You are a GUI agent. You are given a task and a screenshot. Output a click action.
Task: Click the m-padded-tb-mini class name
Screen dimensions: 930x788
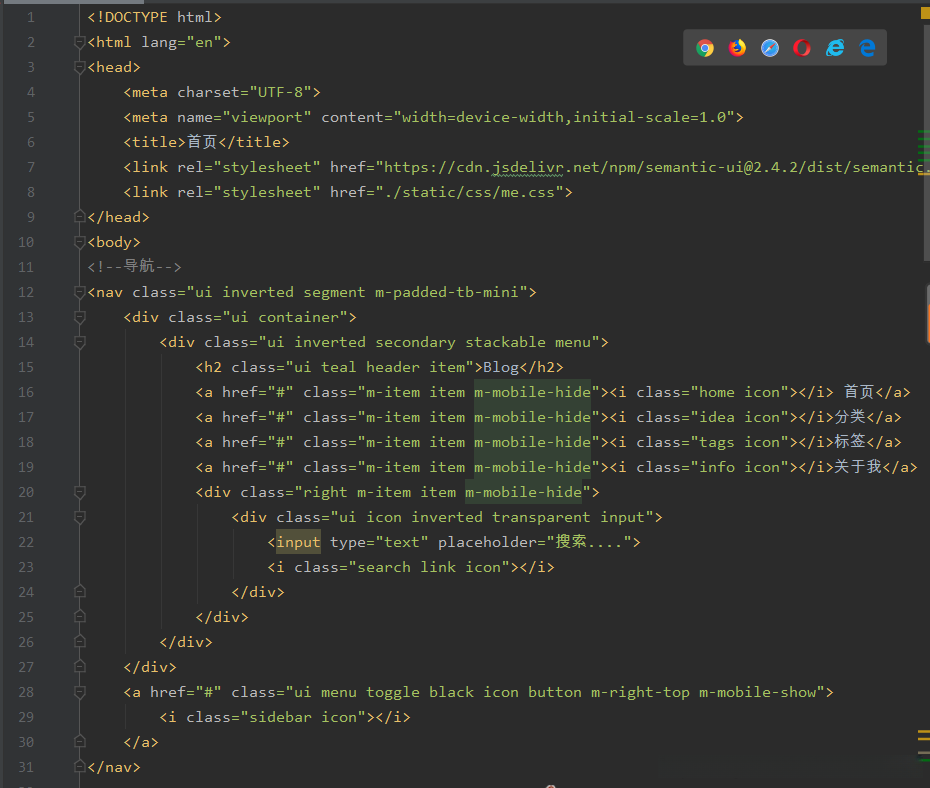point(447,292)
